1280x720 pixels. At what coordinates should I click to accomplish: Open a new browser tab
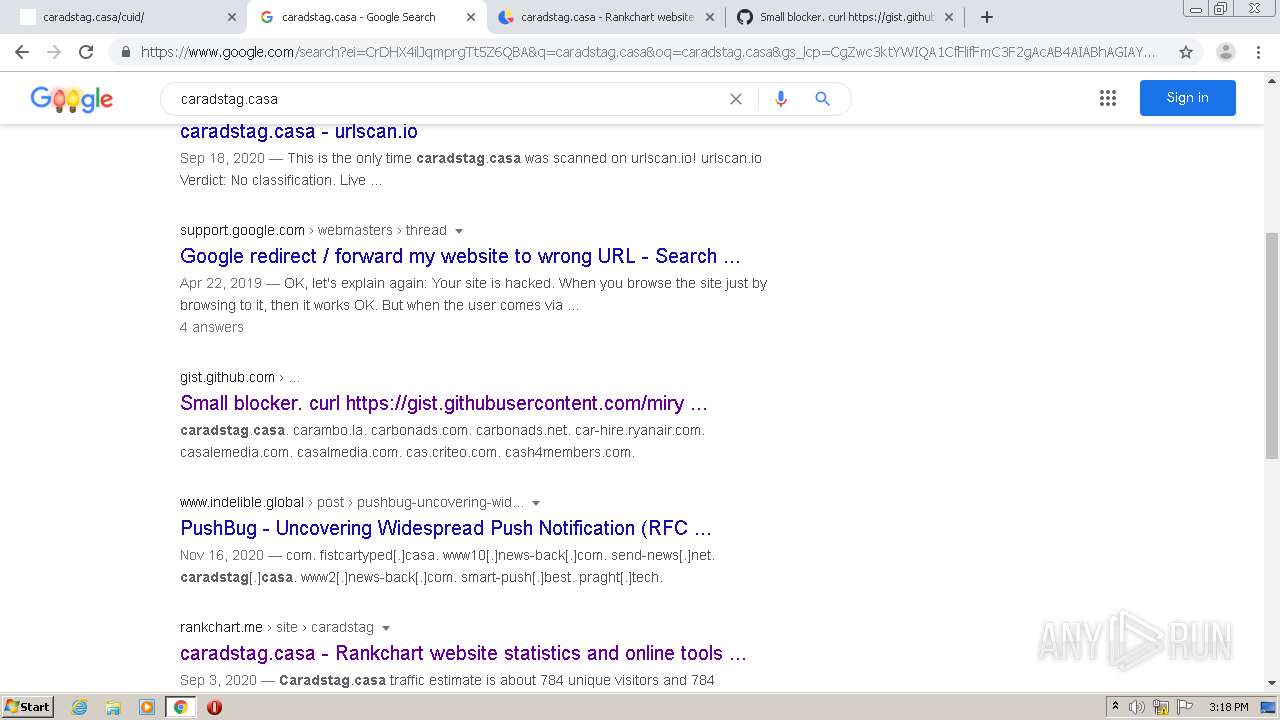[x=987, y=17]
